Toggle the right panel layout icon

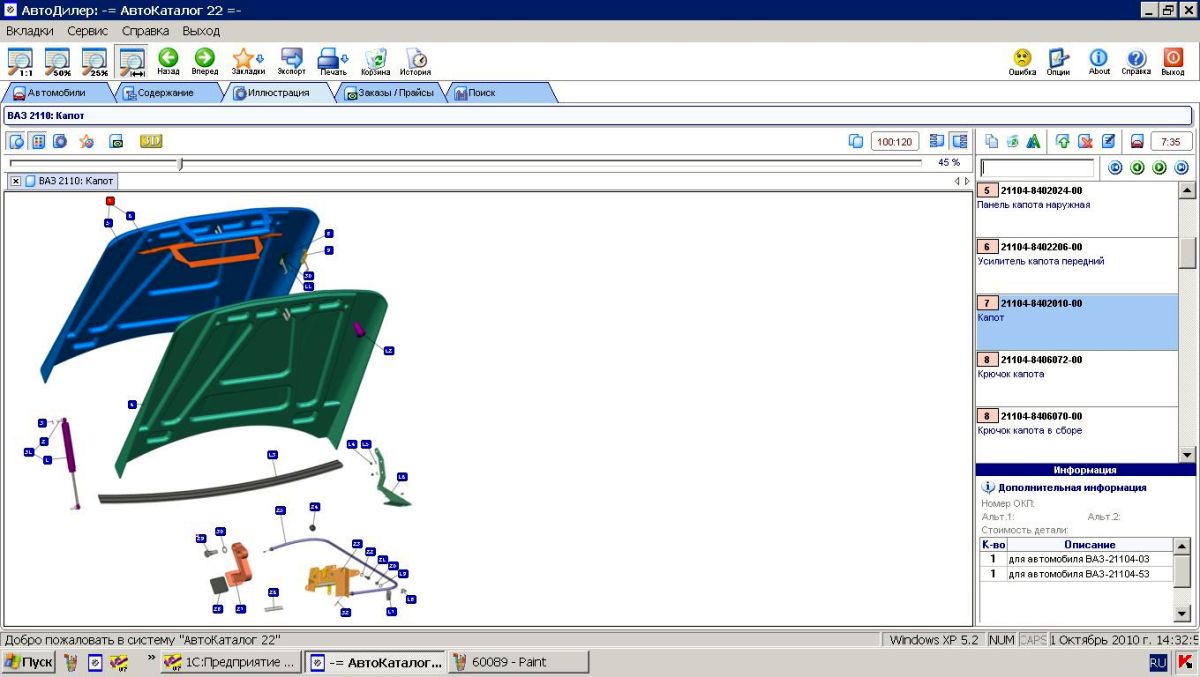[959, 141]
